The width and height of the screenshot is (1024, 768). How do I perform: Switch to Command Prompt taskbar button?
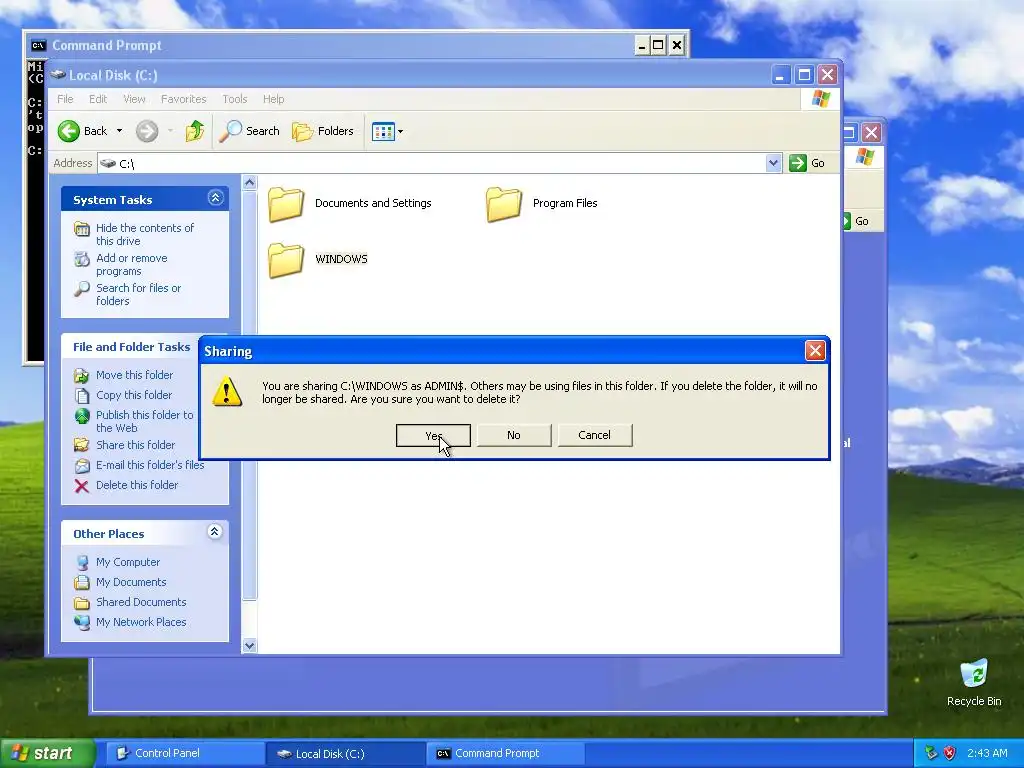pyautogui.click(x=505, y=754)
